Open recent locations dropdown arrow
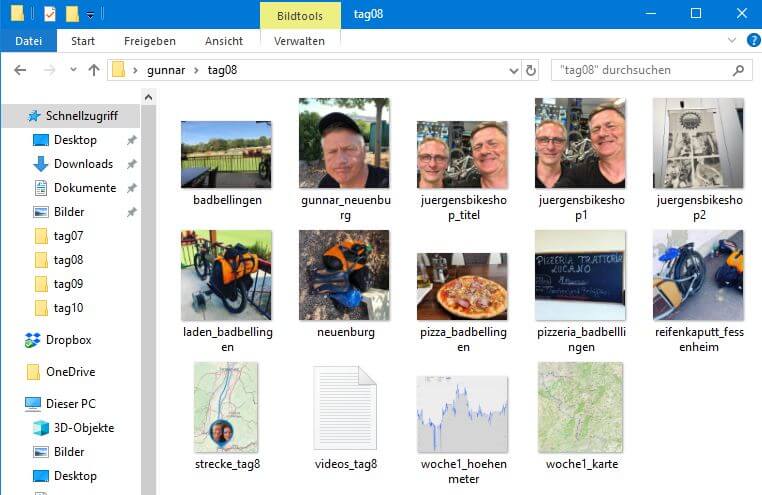Screen dimensions: 762x495 (73, 69)
